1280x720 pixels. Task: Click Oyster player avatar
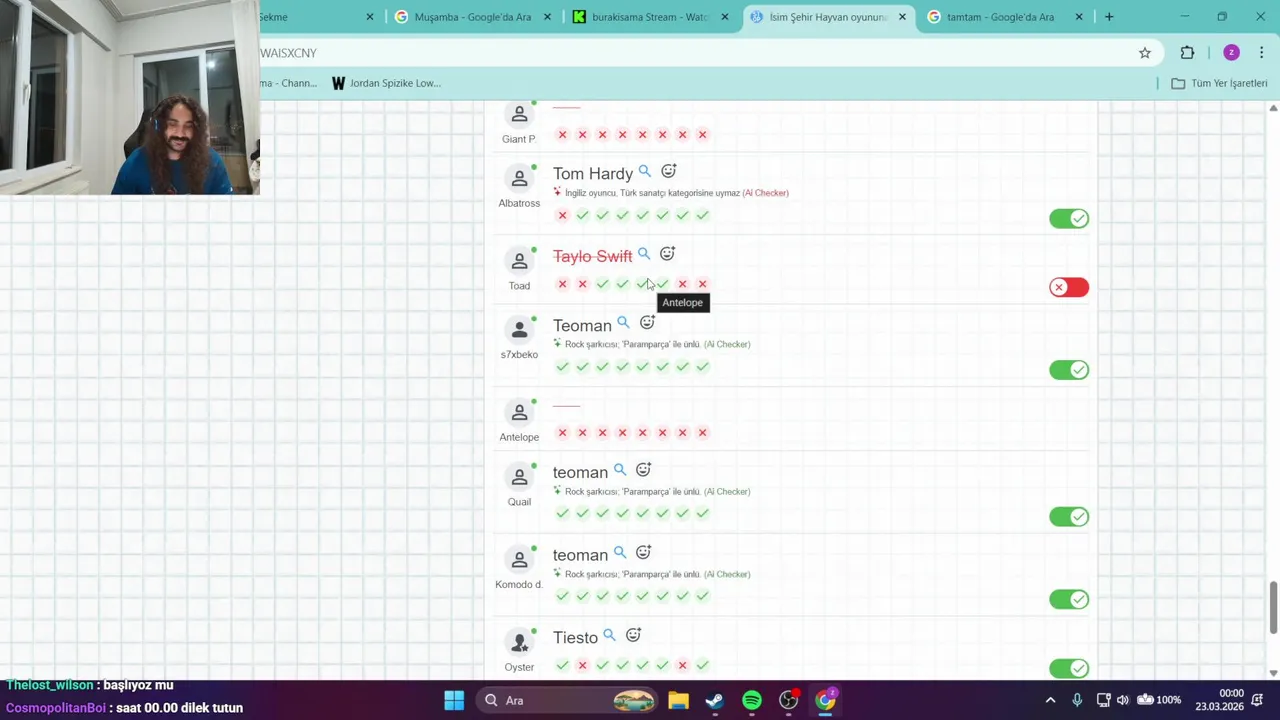coord(519,642)
